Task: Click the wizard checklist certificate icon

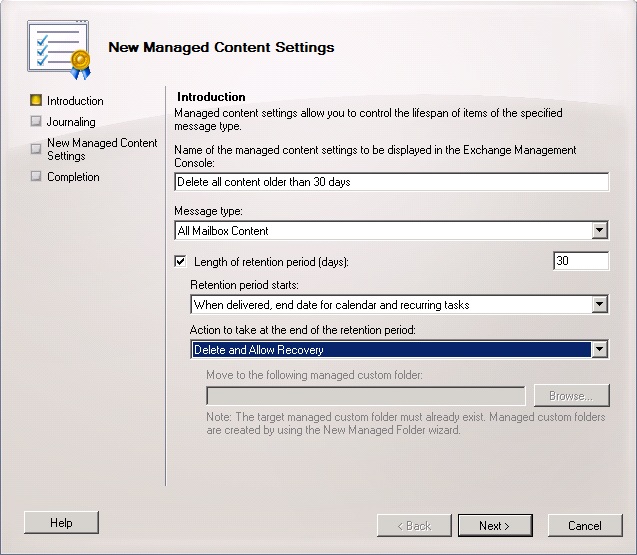Action: [59, 50]
